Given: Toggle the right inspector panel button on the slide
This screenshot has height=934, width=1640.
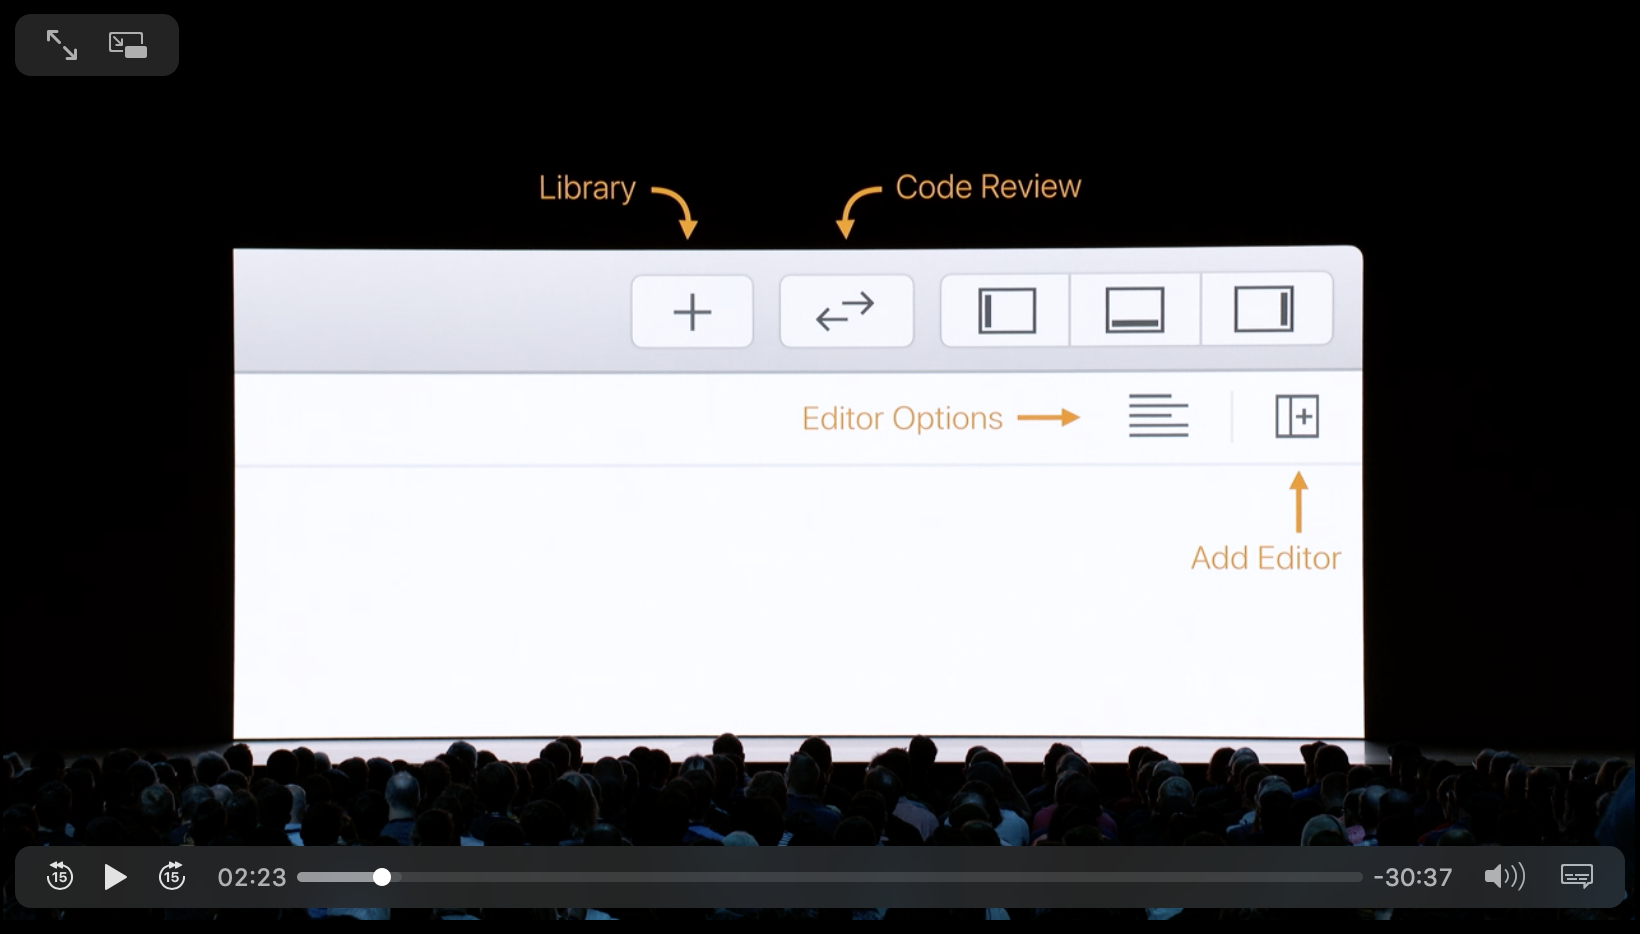Looking at the screenshot, I should [1266, 309].
